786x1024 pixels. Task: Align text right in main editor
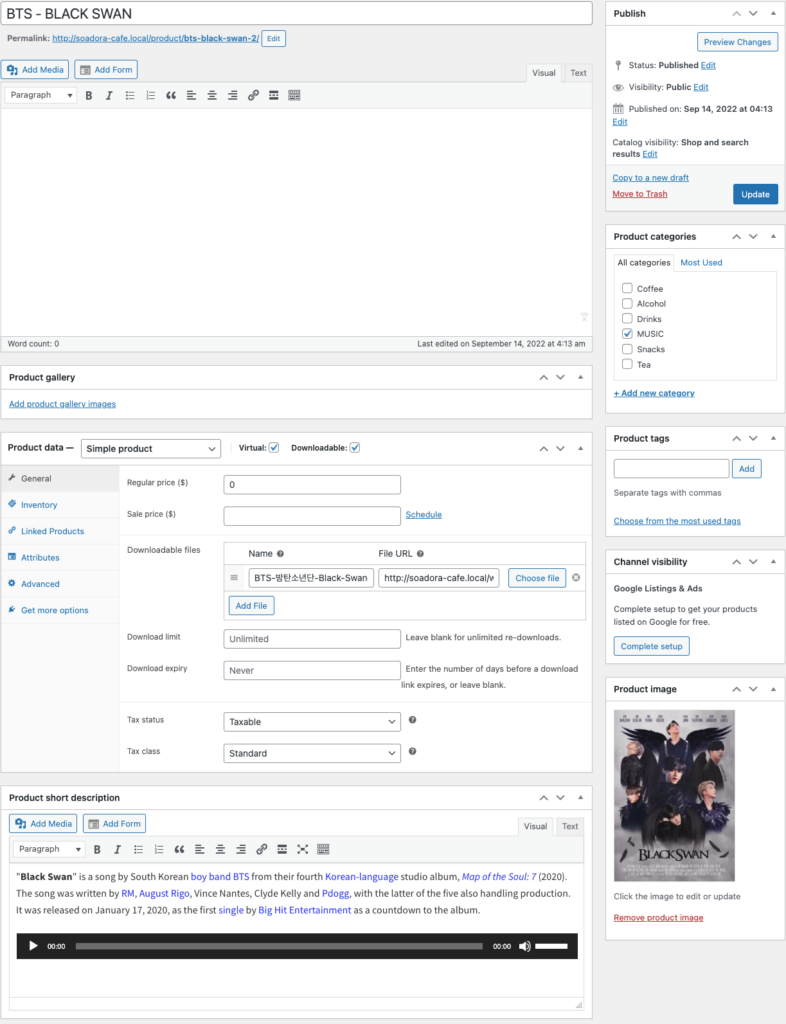[232, 95]
